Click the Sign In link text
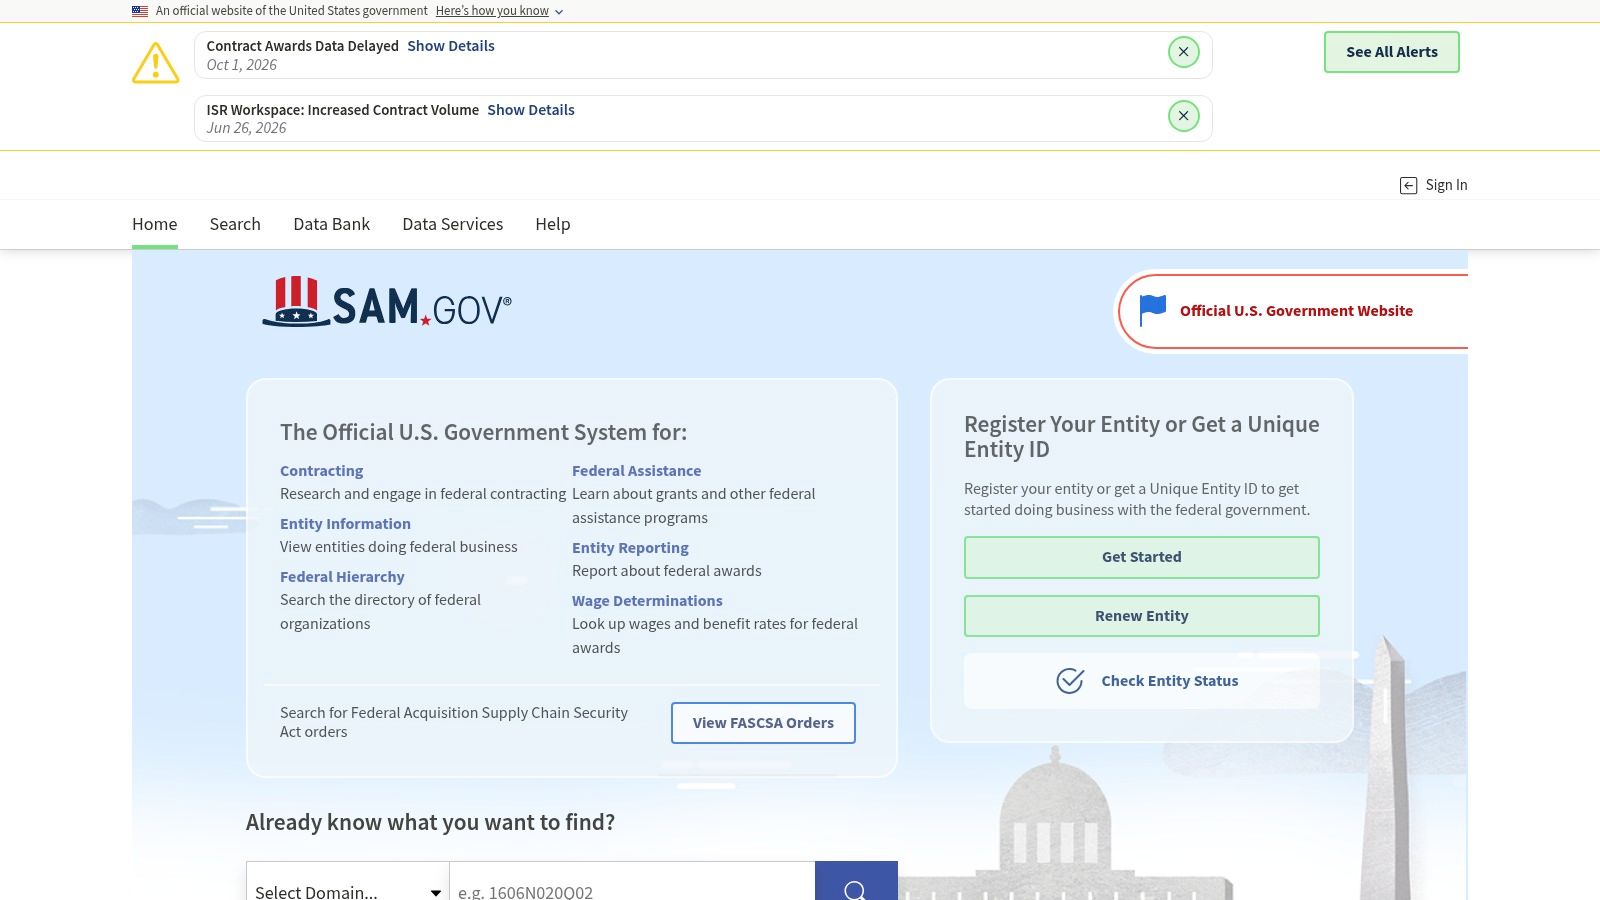This screenshot has width=1600, height=900. 1446,185
